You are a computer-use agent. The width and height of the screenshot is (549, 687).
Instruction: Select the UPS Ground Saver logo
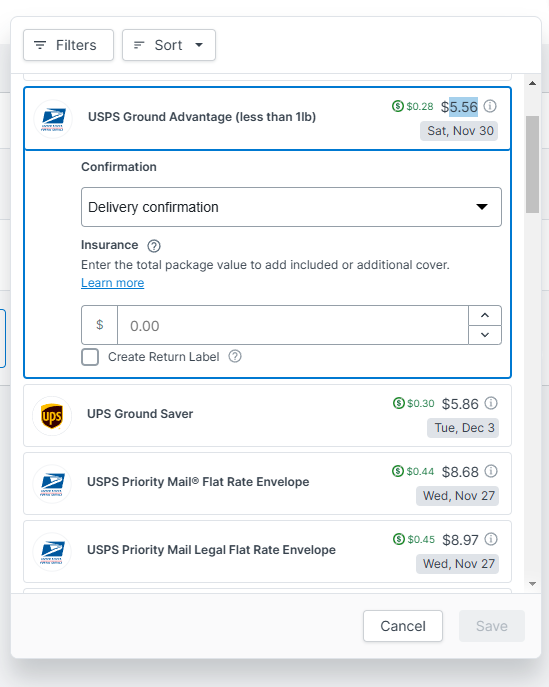coord(52,416)
